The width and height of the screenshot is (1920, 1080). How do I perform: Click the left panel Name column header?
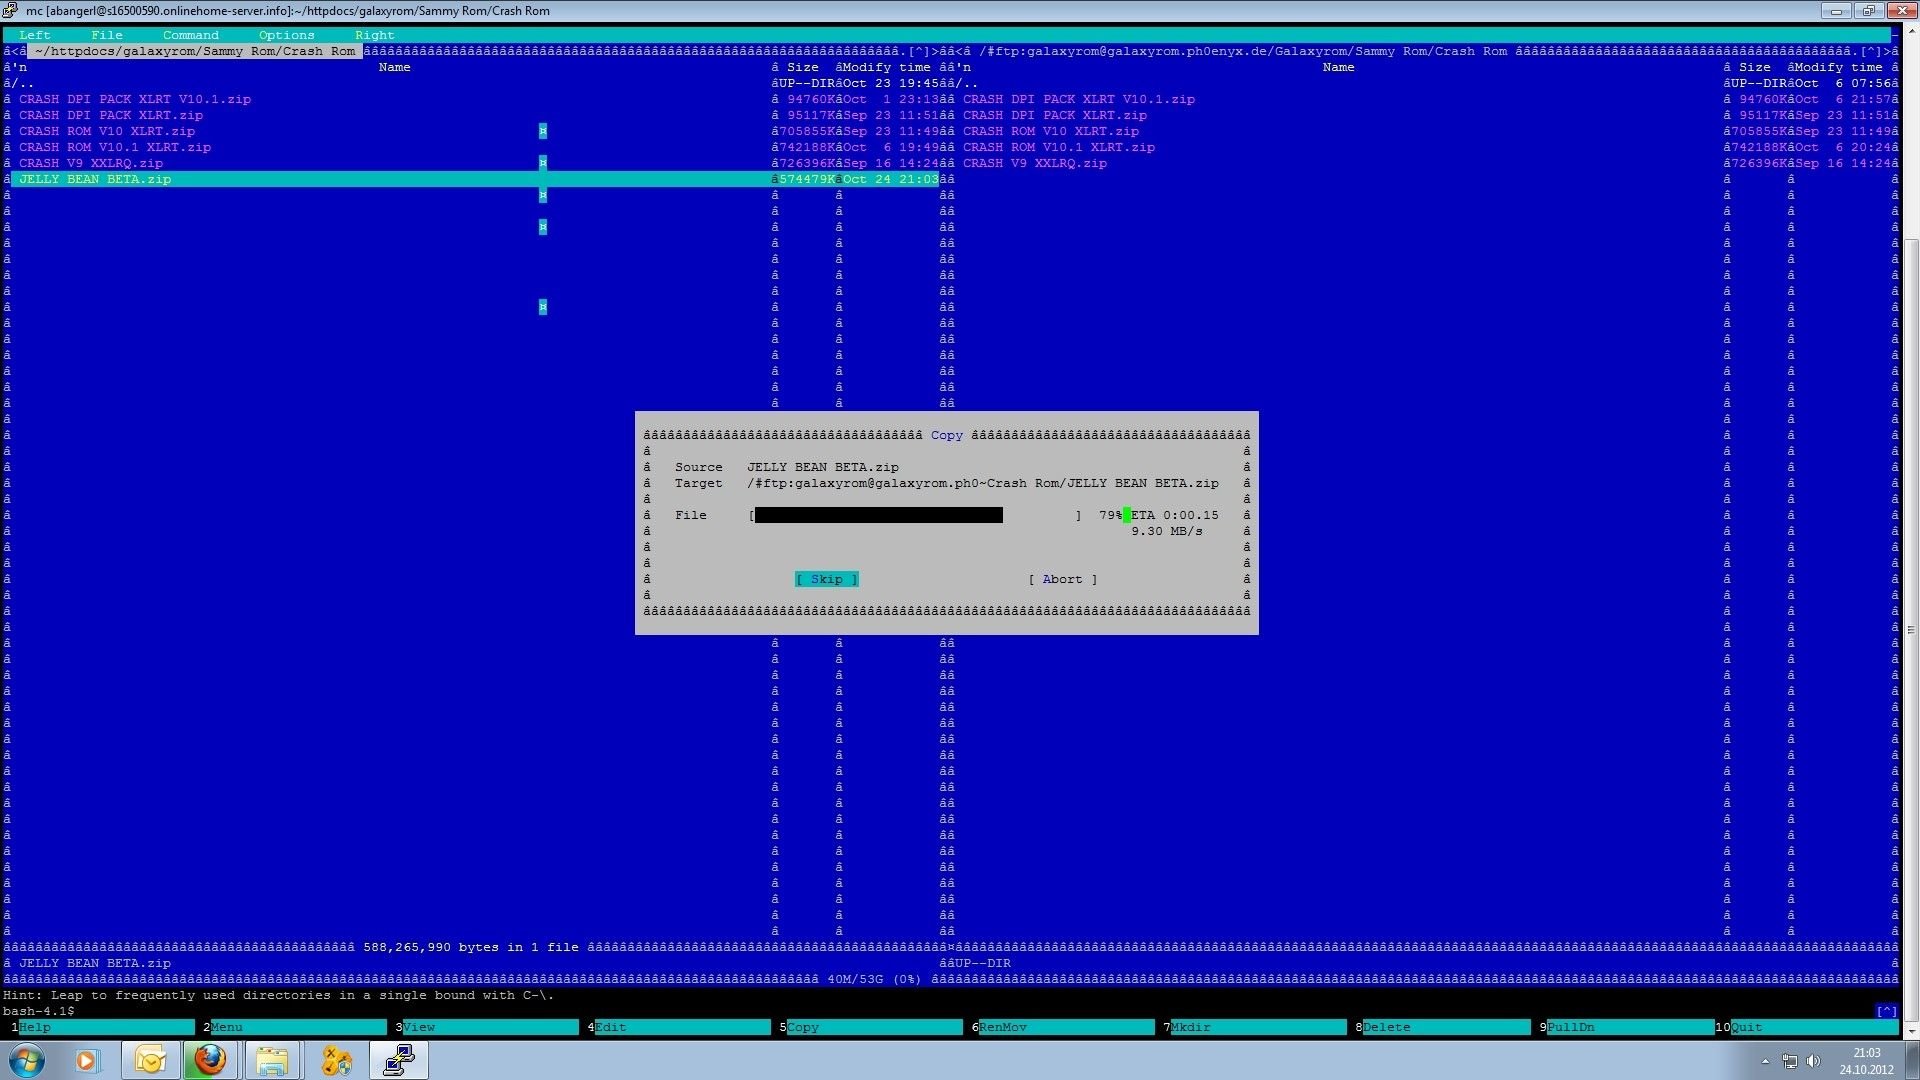395,67
